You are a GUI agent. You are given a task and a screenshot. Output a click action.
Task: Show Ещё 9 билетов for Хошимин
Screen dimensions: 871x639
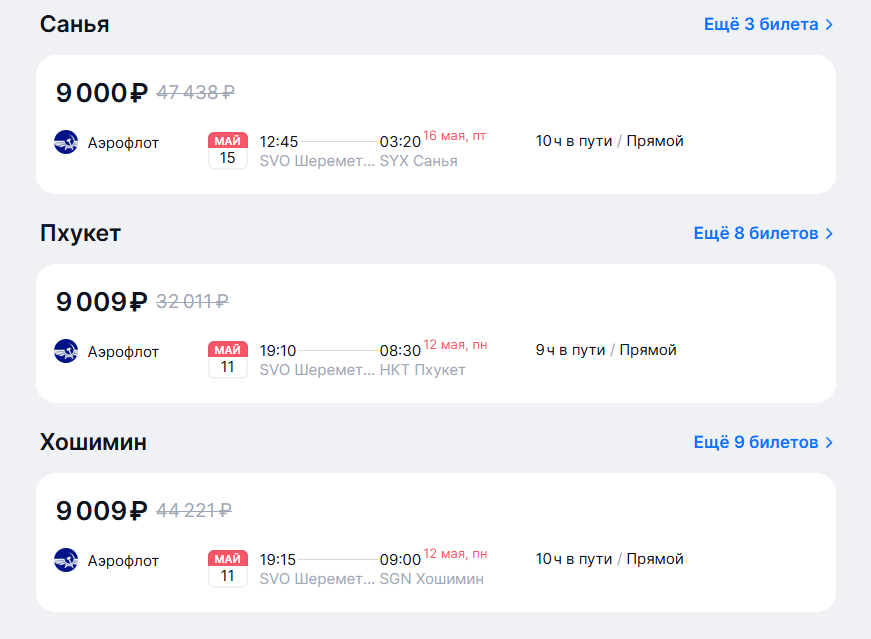click(x=756, y=443)
